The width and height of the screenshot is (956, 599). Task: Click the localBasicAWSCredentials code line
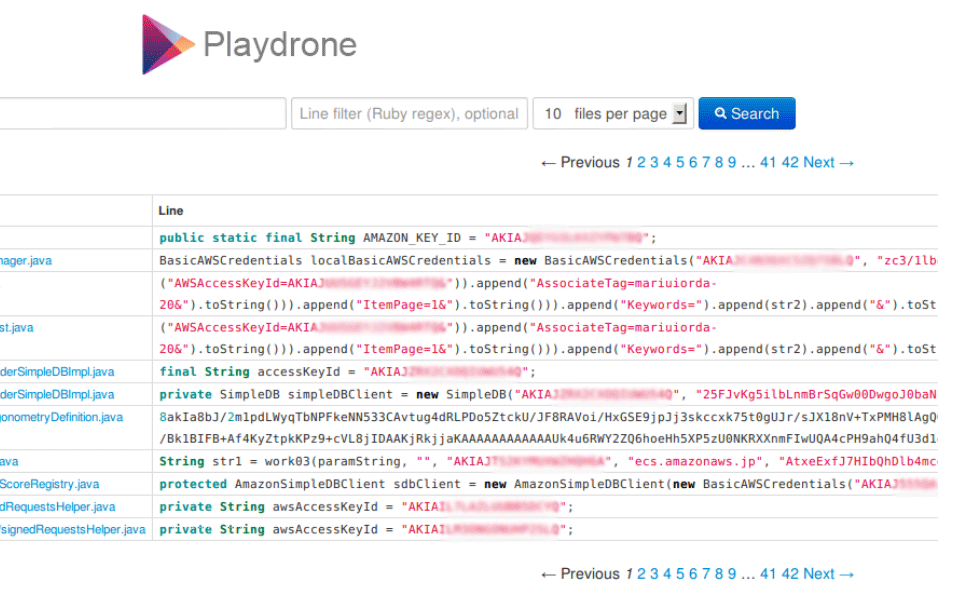[548, 260]
